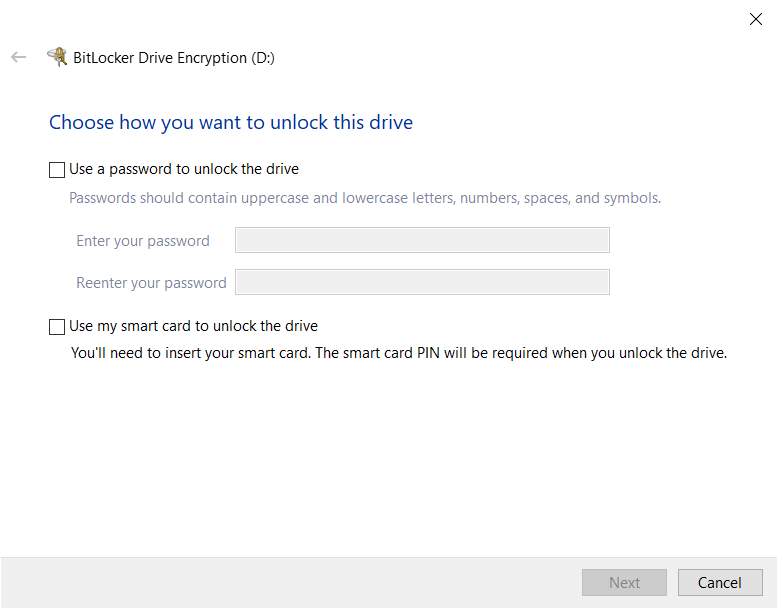Click the smart card PIN description text

pyautogui.click(x=398, y=353)
